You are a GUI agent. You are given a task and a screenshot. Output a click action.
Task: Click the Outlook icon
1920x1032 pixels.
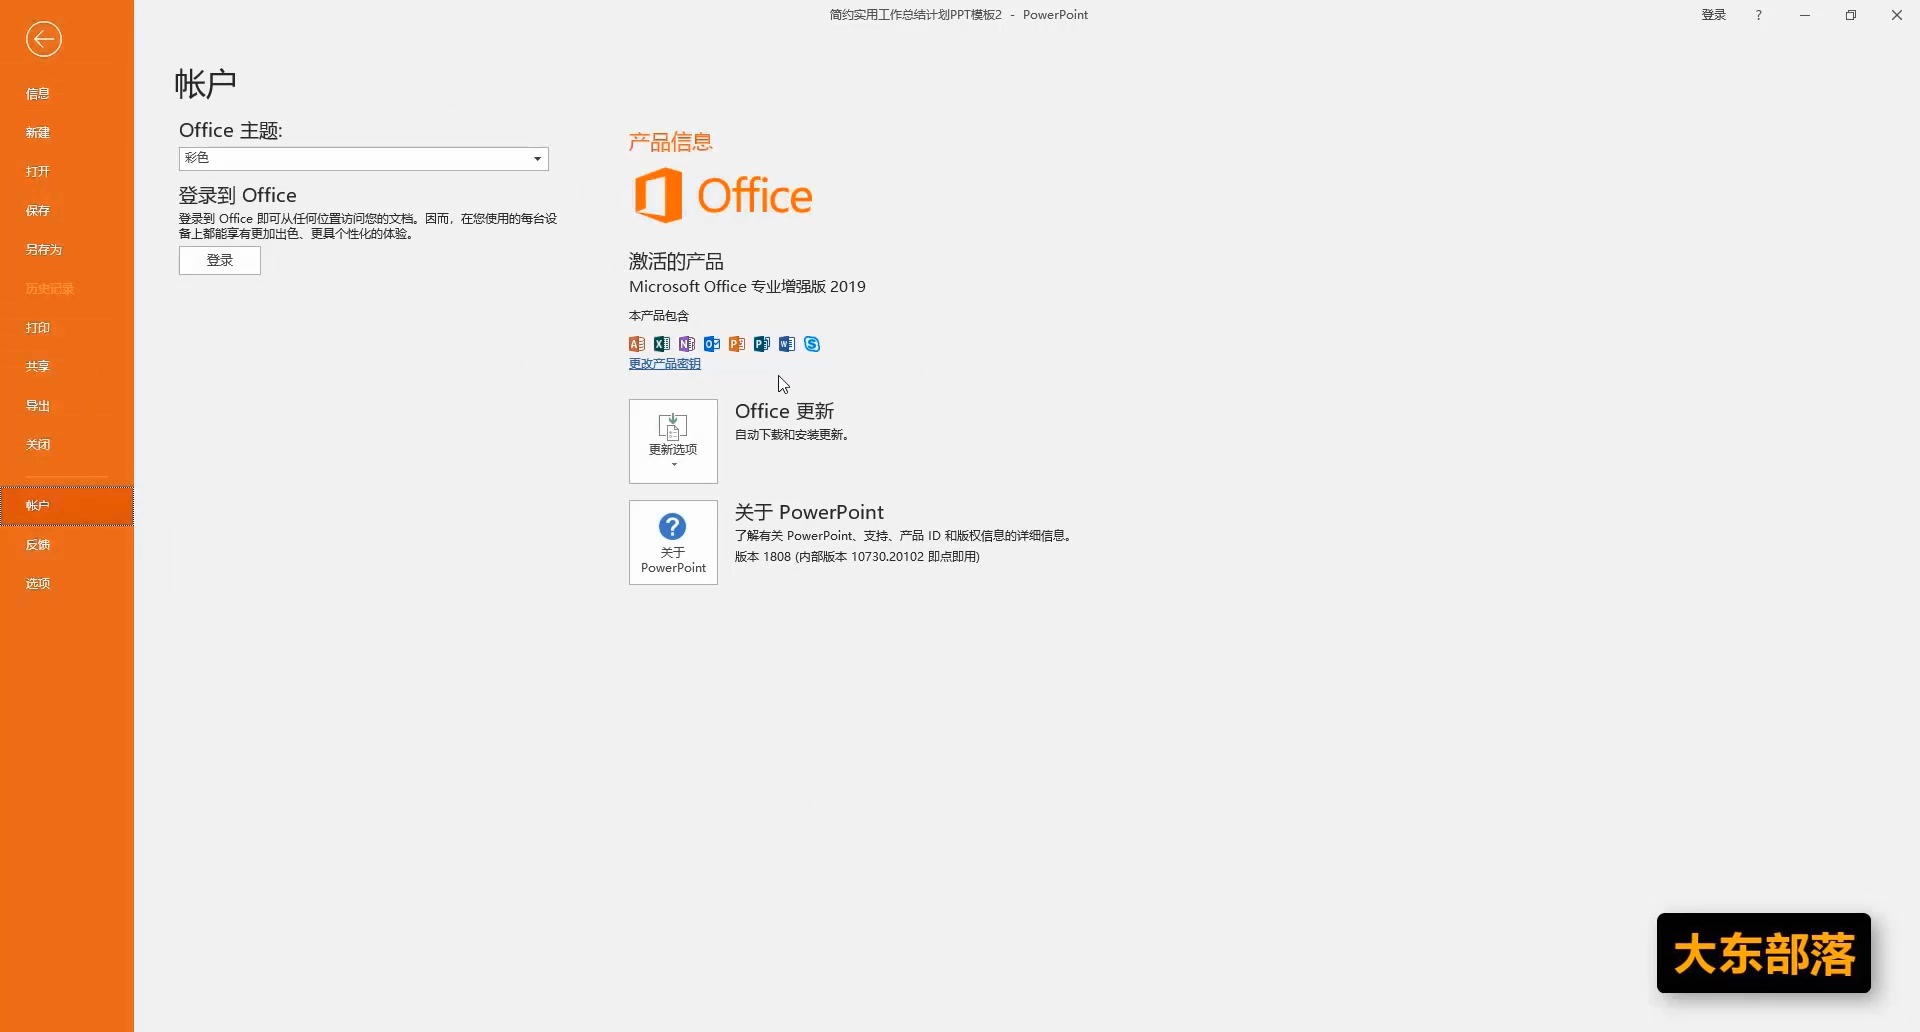tap(711, 344)
